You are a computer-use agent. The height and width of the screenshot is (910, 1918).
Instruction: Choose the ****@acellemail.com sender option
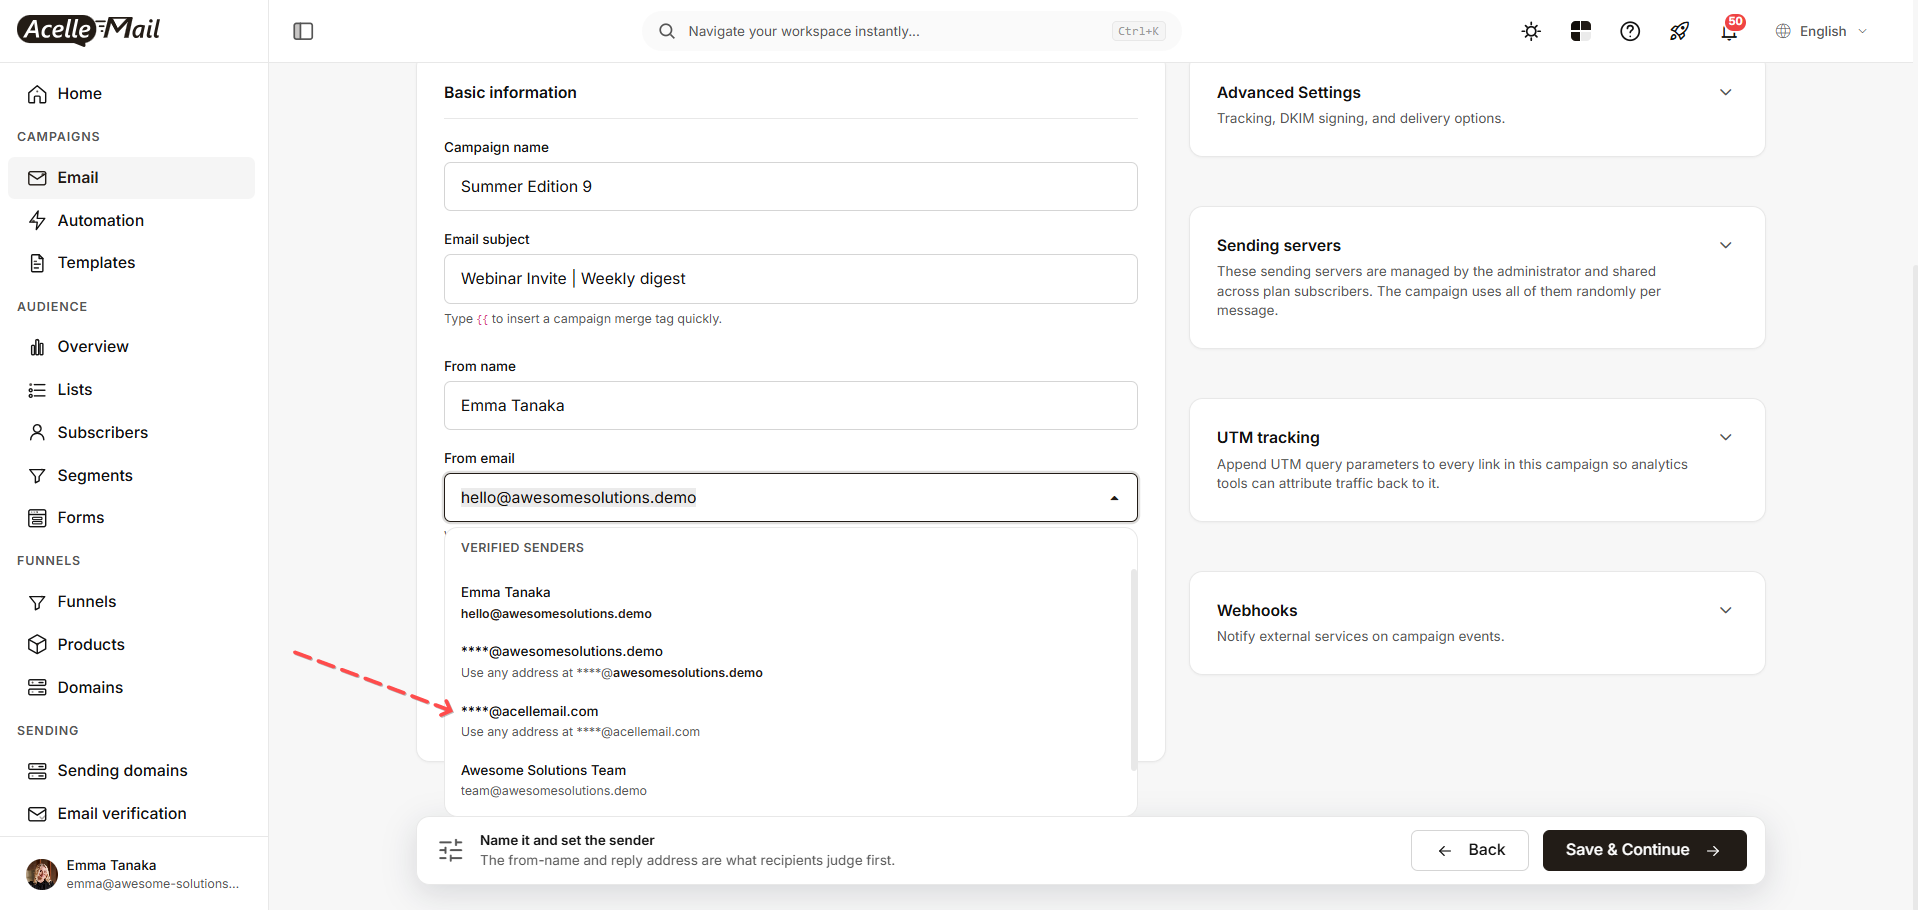coord(788,721)
